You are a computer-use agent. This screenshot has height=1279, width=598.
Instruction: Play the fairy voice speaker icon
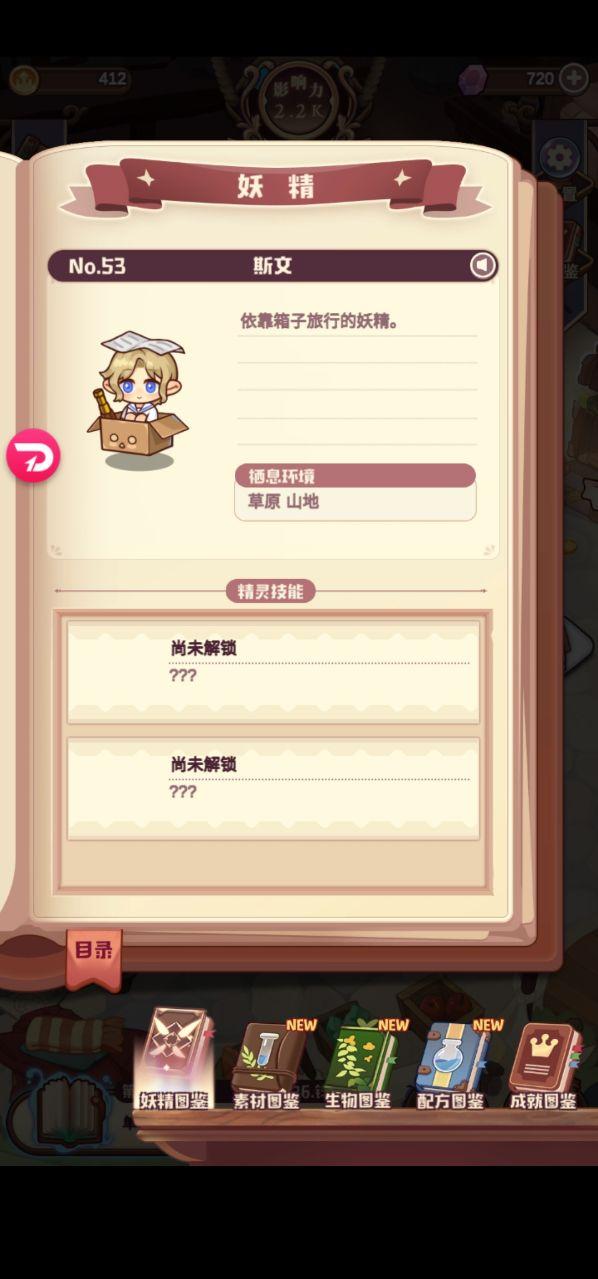point(483,265)
